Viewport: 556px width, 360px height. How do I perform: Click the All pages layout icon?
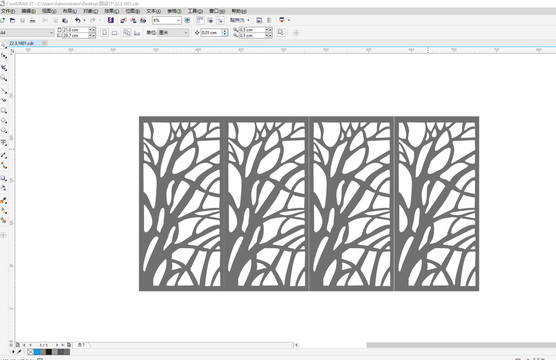pos(127,33)
